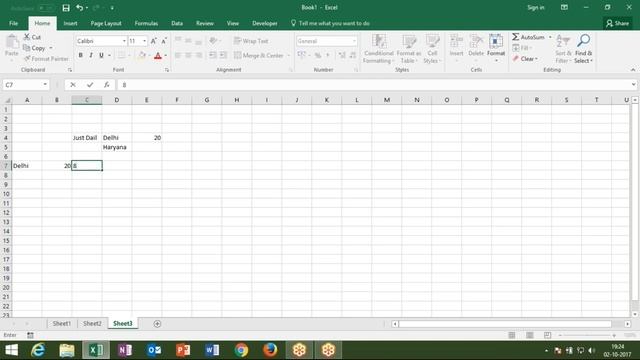Toggle Merge & Center

259,55
